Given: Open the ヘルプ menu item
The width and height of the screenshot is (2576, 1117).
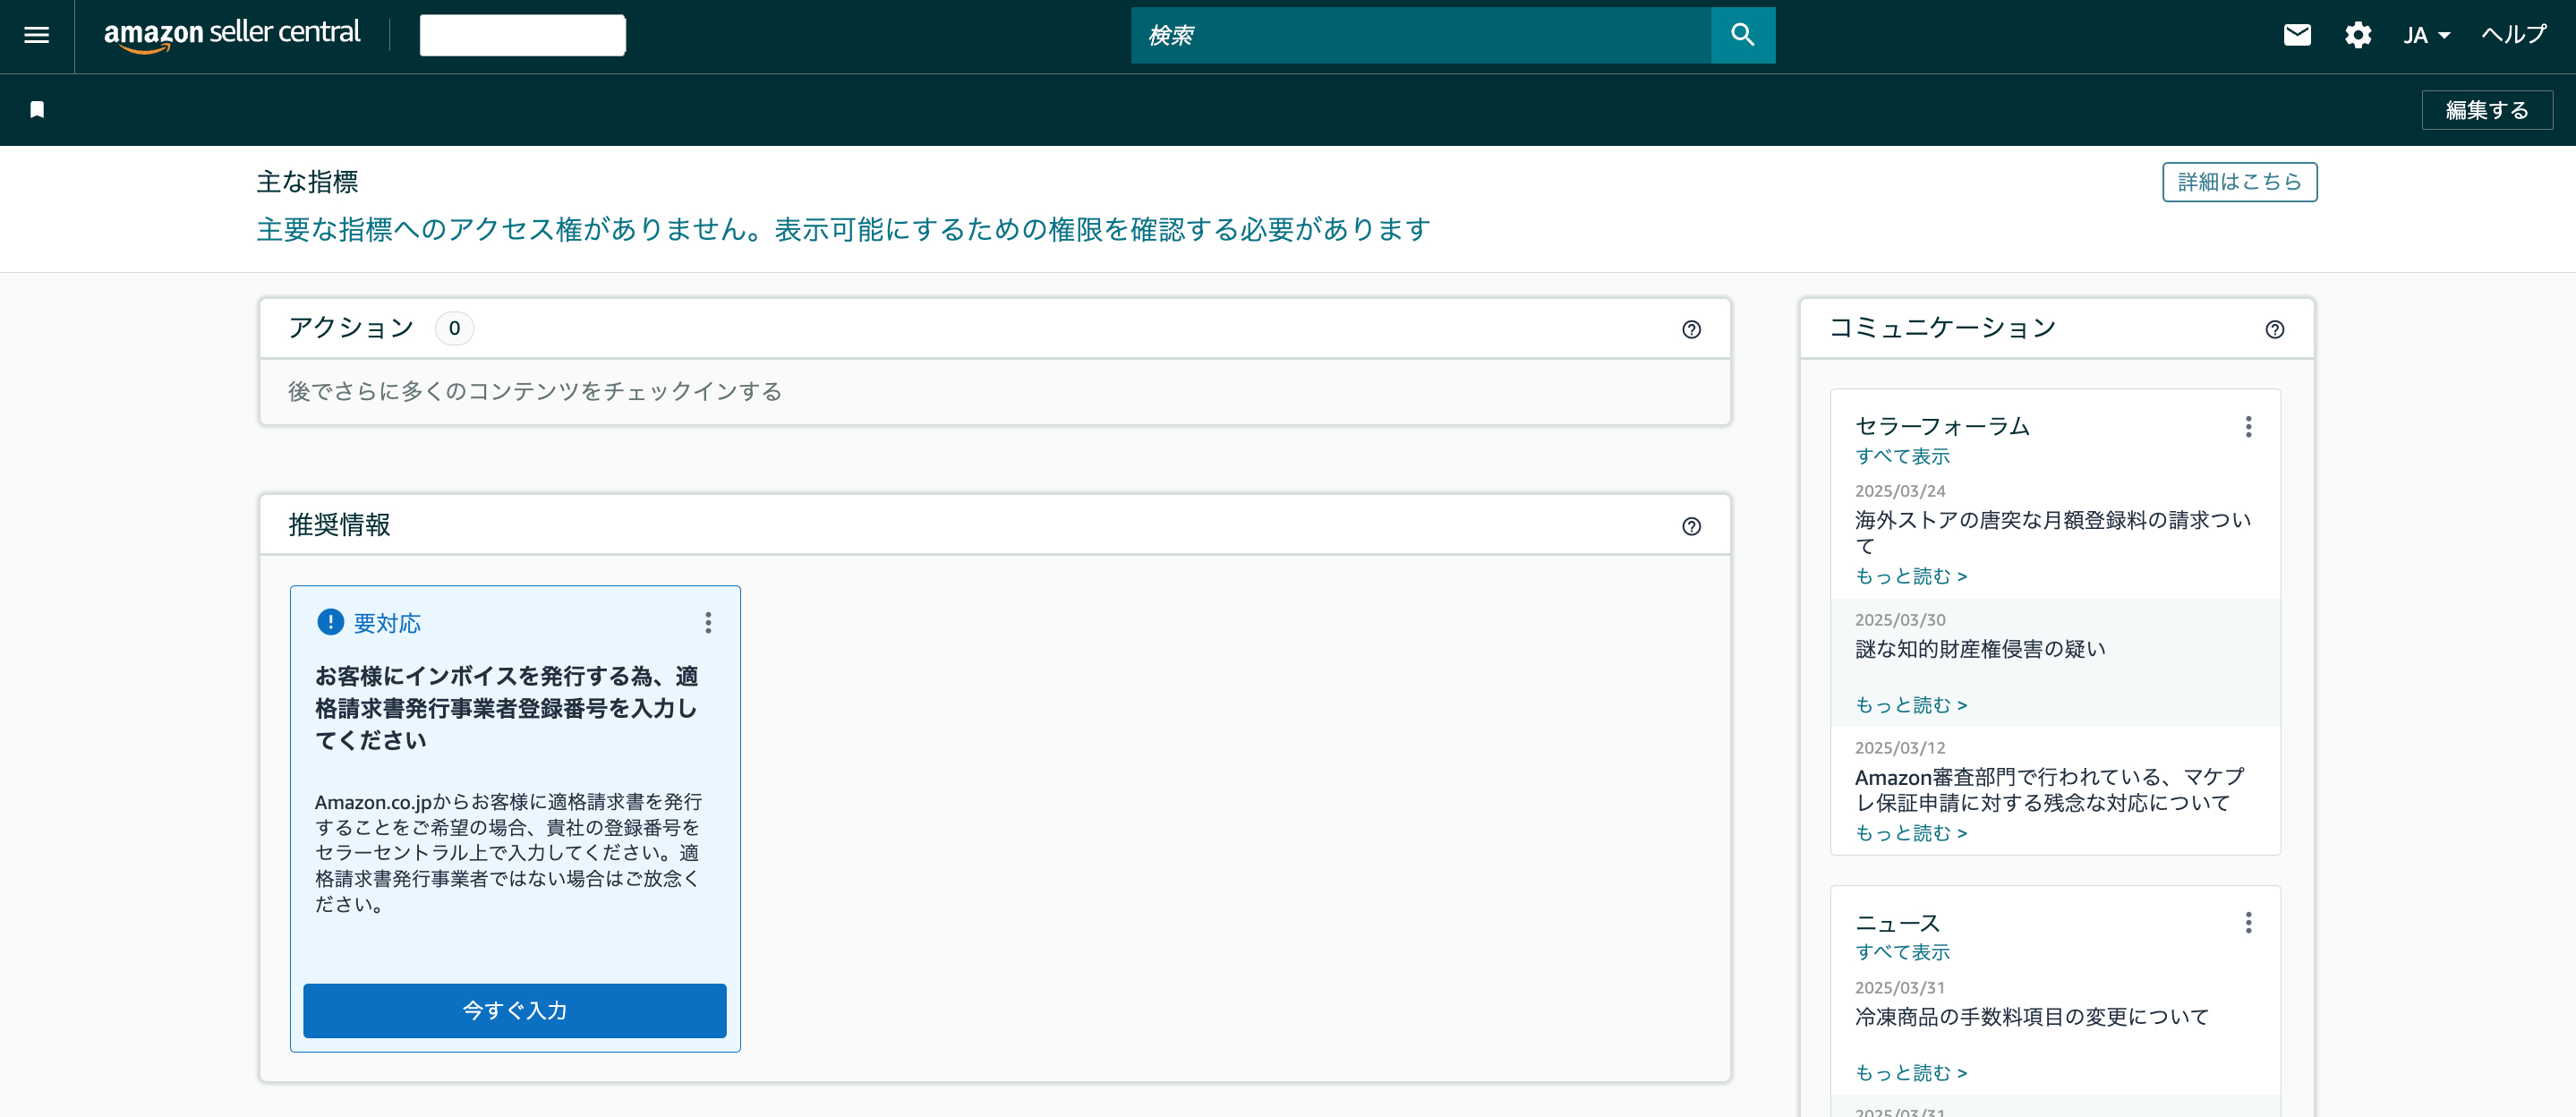Looking at the screenshot, I should 2513,35.
